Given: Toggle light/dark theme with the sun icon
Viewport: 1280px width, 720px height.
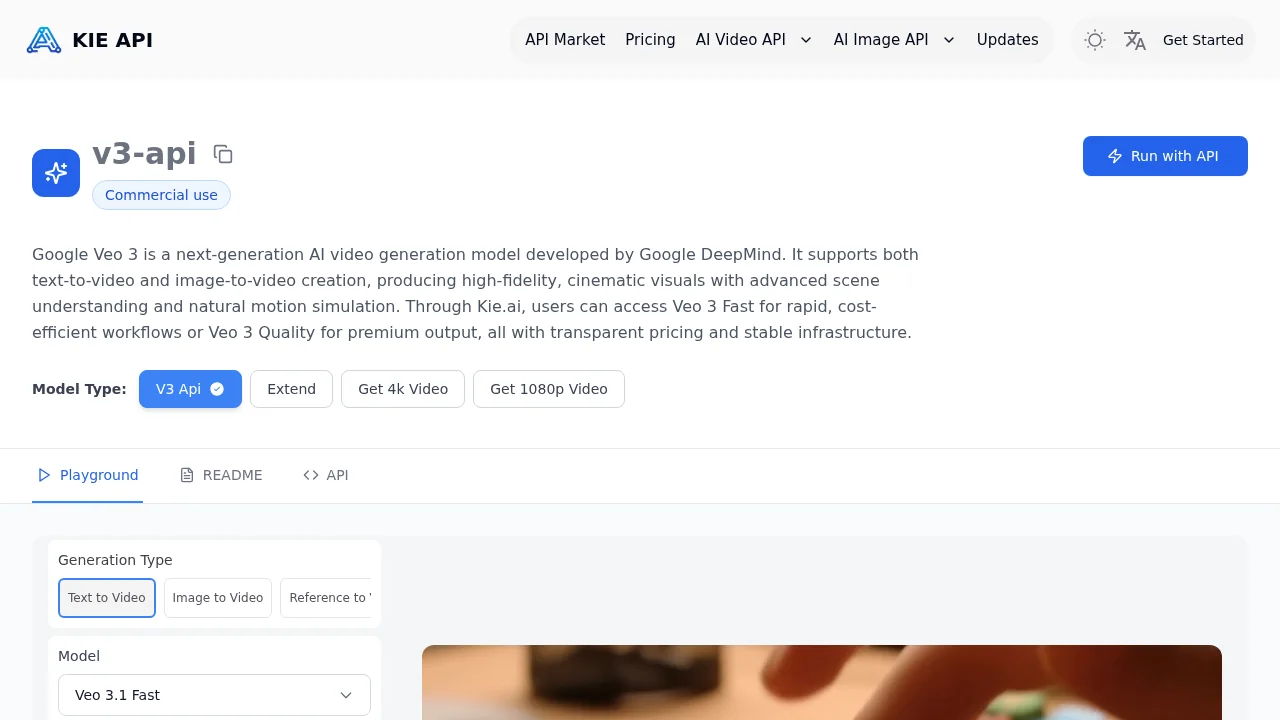Looking at the screenshot, I should coord(1094,40).
